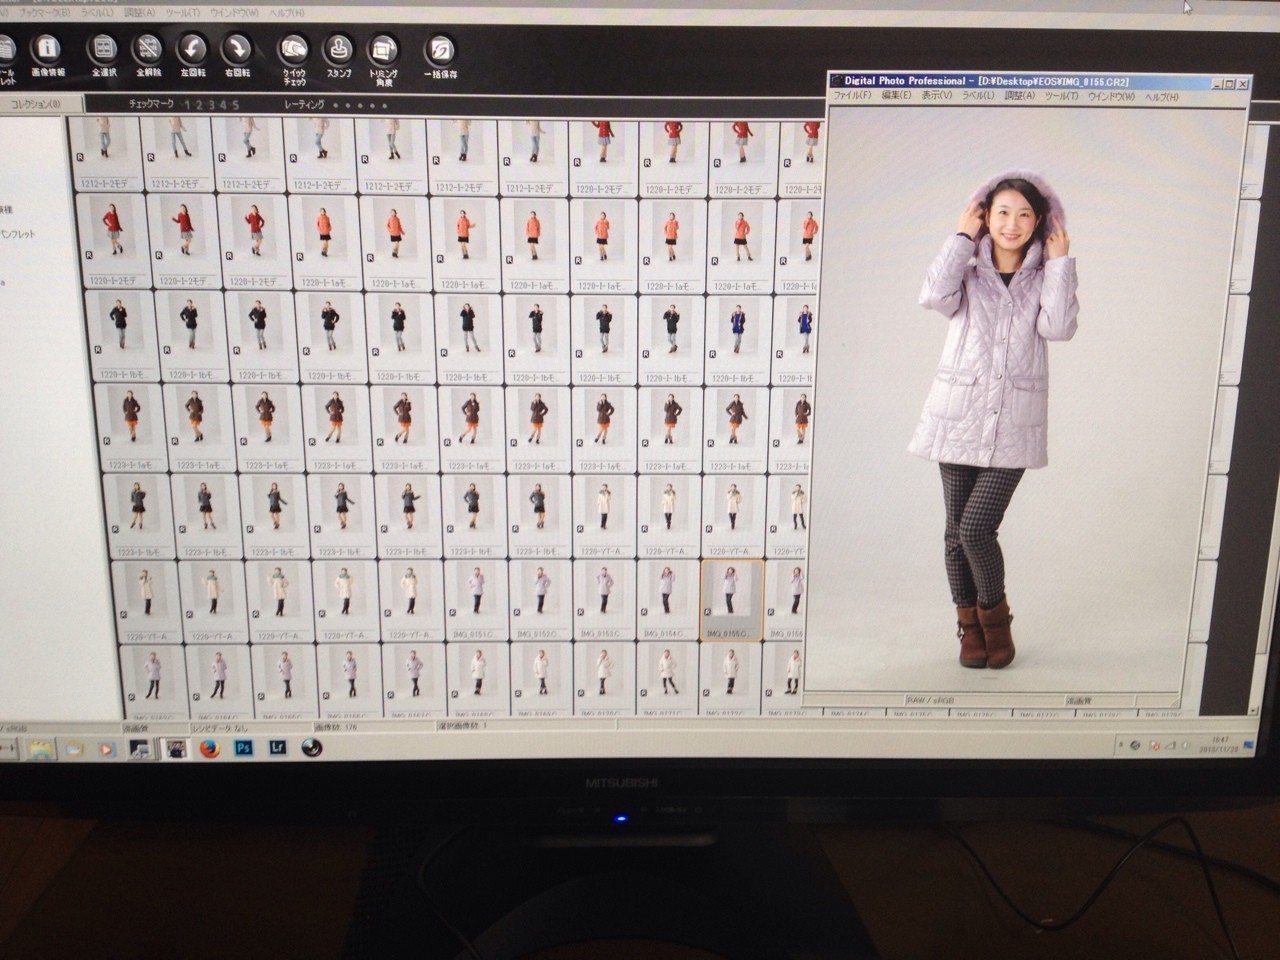
Task: Open the トリミング角度 trimming tool
Action: [383, 60]
